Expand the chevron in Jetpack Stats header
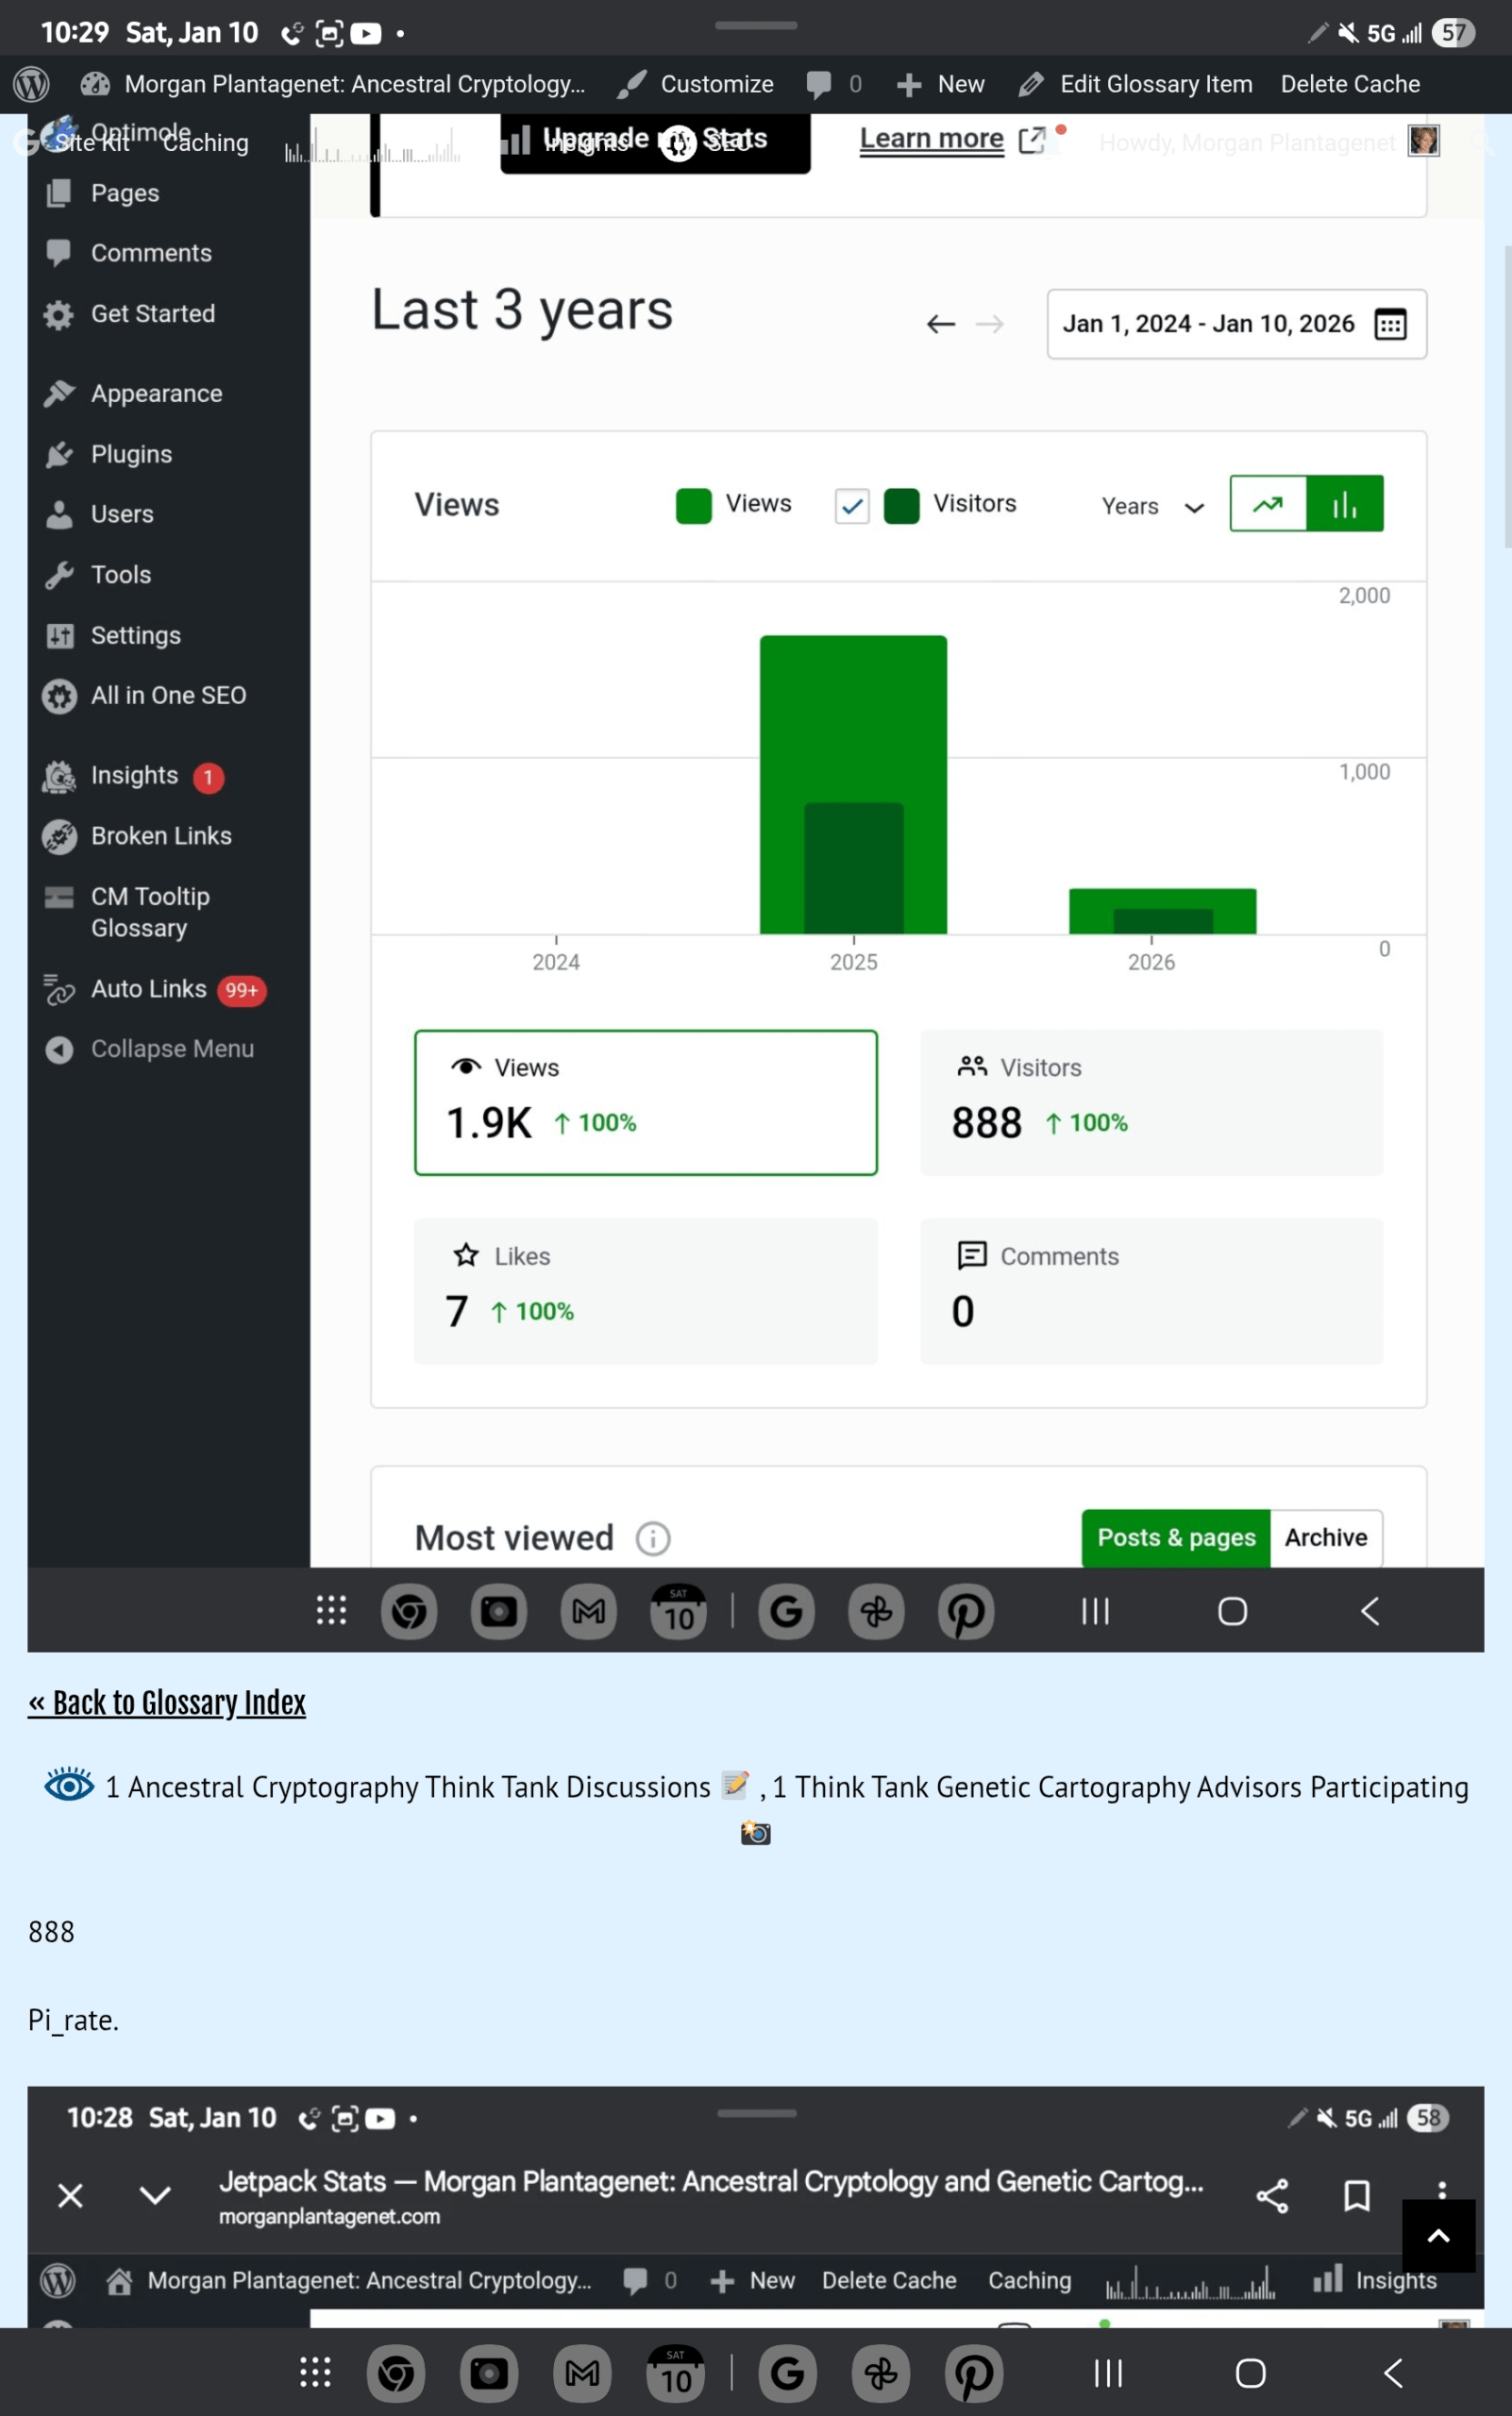 tap(155, 2196)
